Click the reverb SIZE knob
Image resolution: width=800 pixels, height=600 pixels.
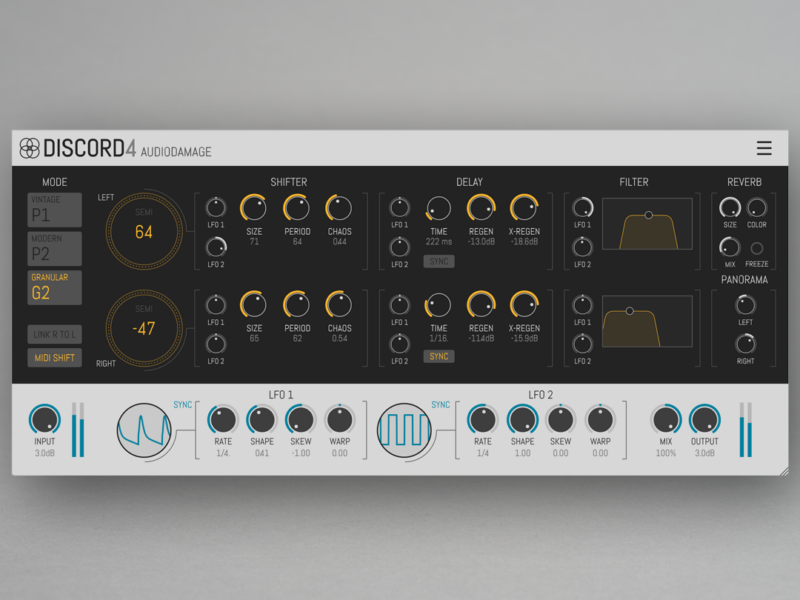pyautogui.click(x=730, y=208)
